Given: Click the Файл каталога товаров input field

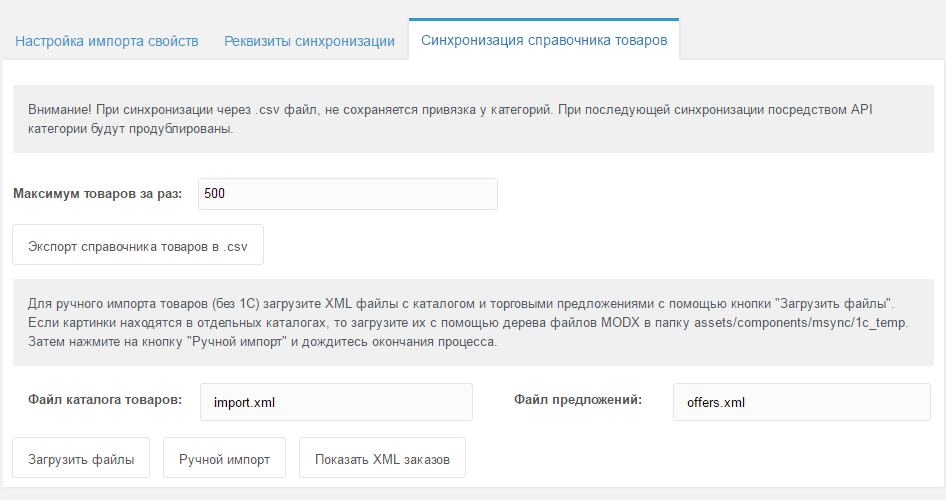Looking at the screenshot, I should click(x=336, y=402).
